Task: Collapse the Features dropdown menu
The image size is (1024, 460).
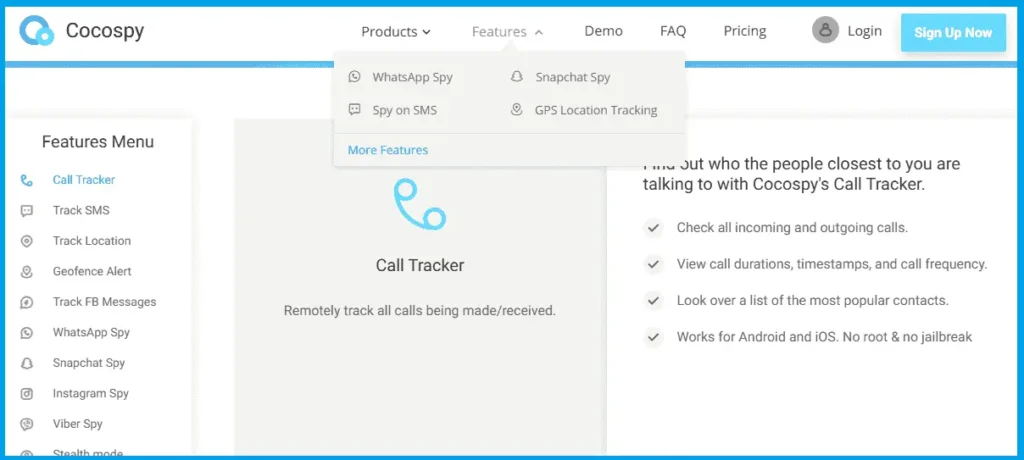Action: coord(507,32)
